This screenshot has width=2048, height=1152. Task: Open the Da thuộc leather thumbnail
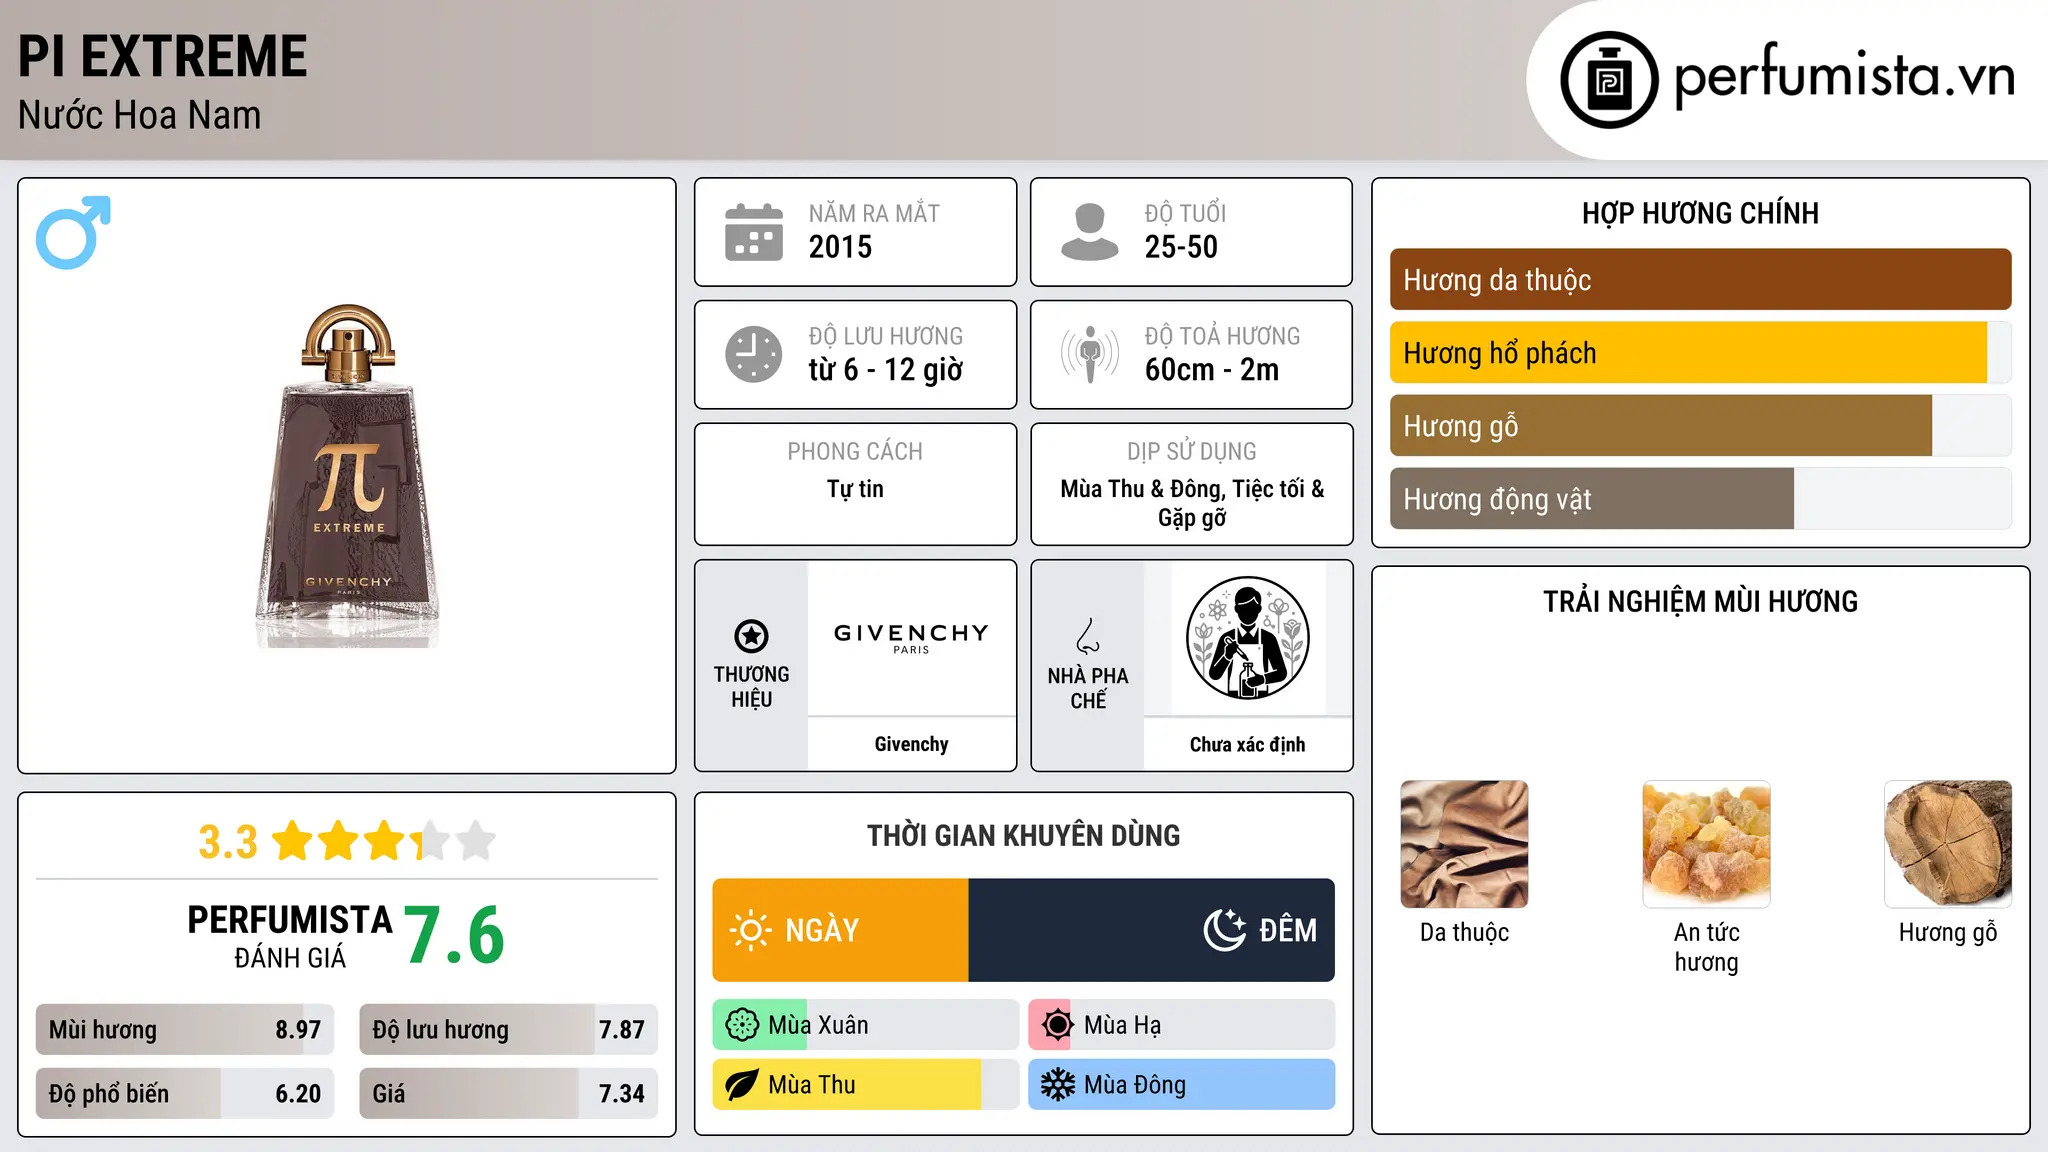coord(1464,844)
